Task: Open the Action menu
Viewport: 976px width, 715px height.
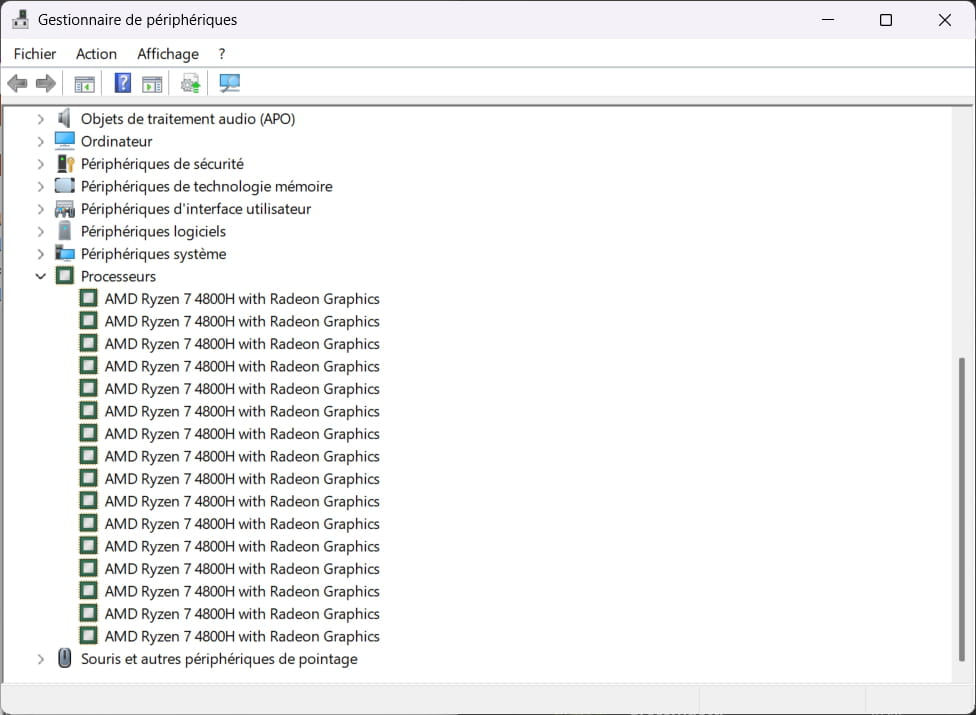Action: 96,54
